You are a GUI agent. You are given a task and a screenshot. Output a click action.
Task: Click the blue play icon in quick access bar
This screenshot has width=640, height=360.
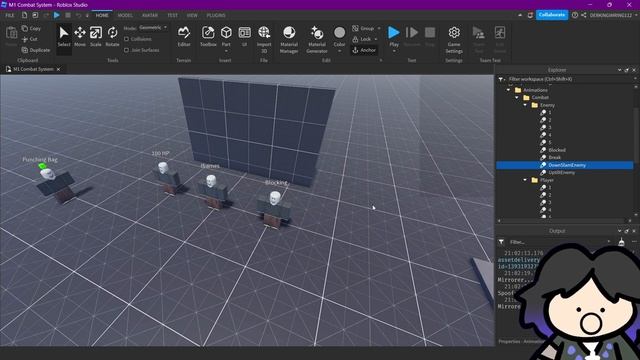point(57,15)
